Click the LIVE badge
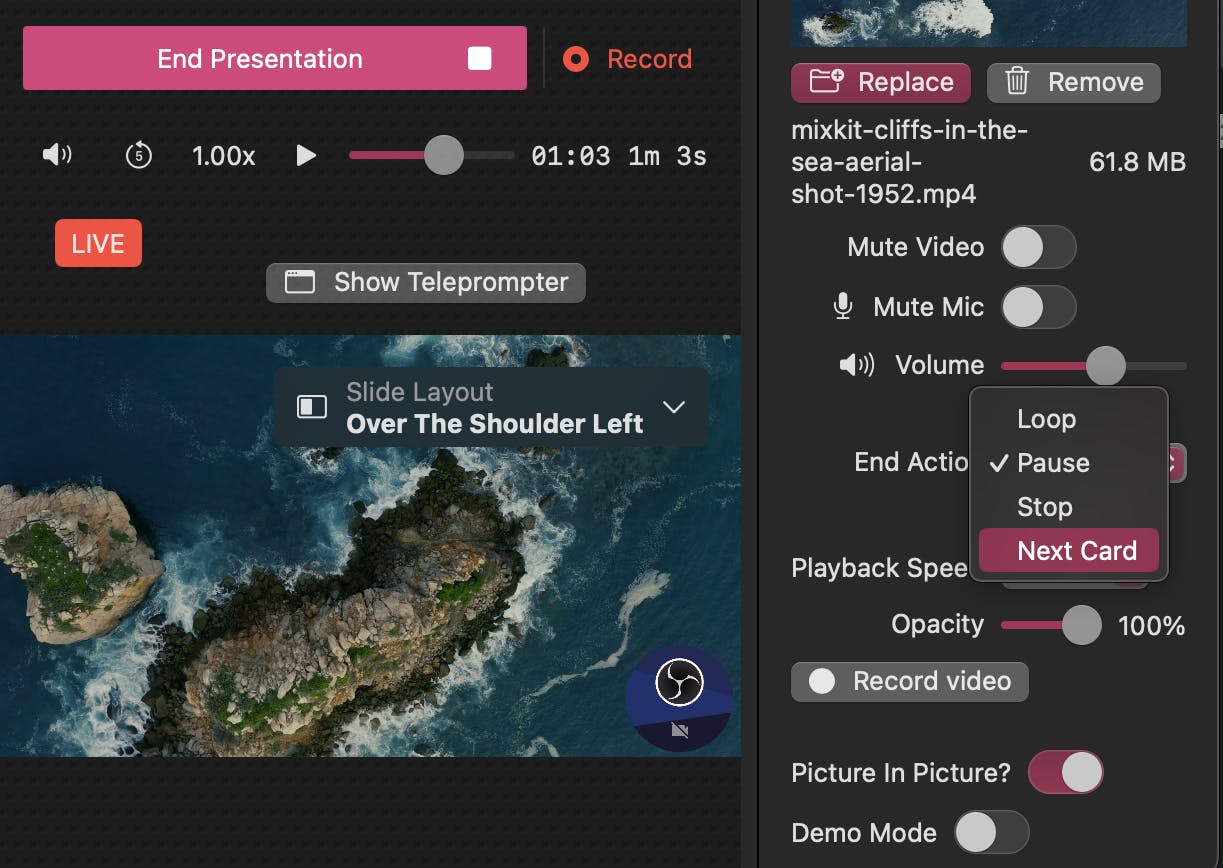 click(98, 244)
